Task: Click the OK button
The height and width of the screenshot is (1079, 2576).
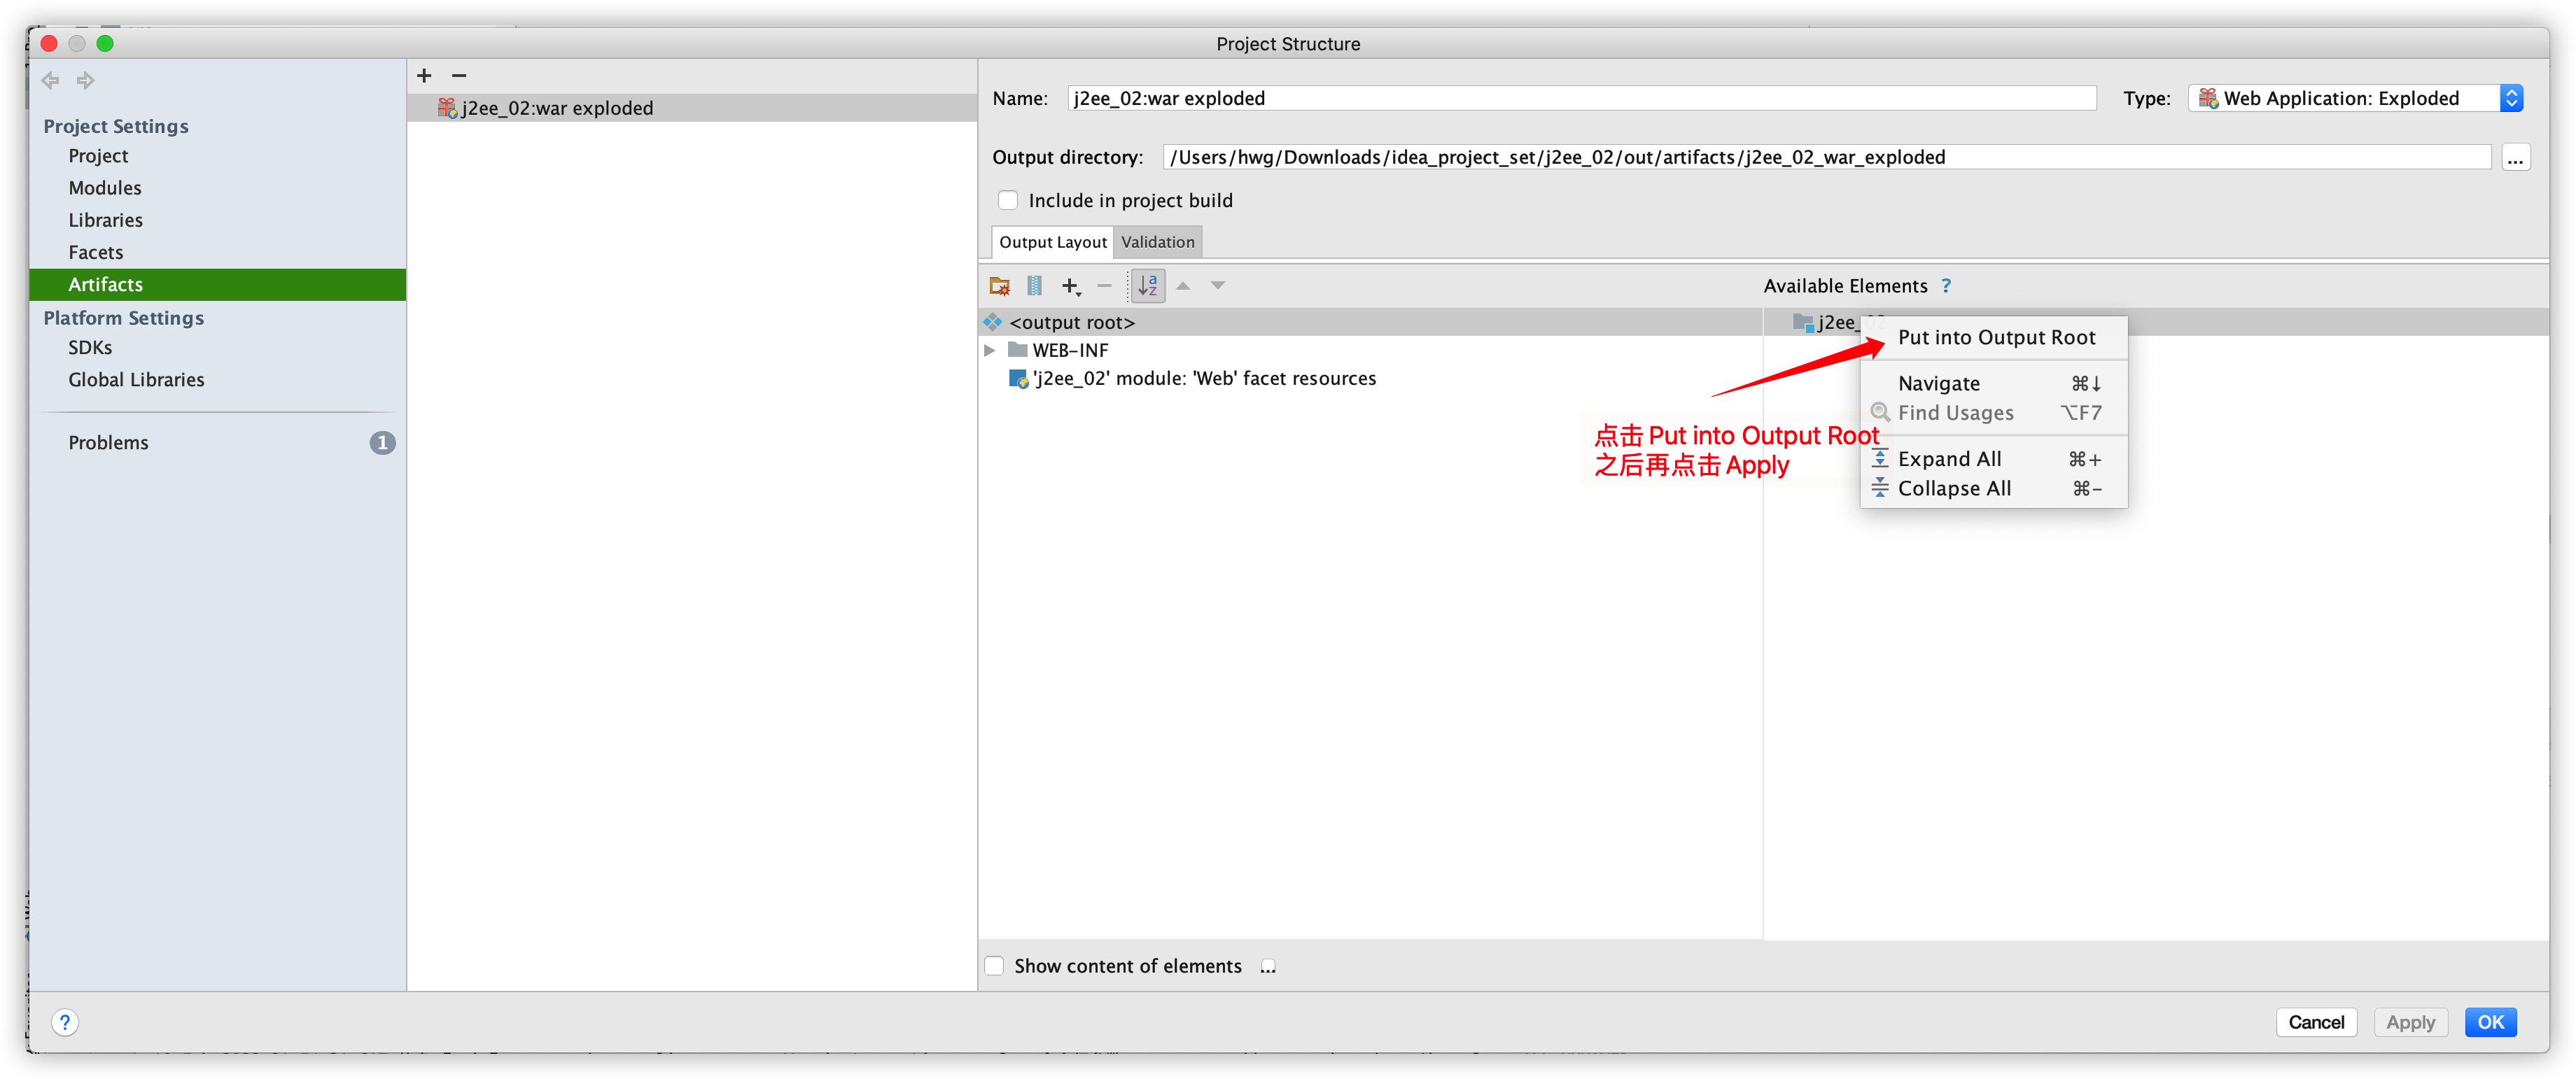Action: (x=2490, y=1022)
